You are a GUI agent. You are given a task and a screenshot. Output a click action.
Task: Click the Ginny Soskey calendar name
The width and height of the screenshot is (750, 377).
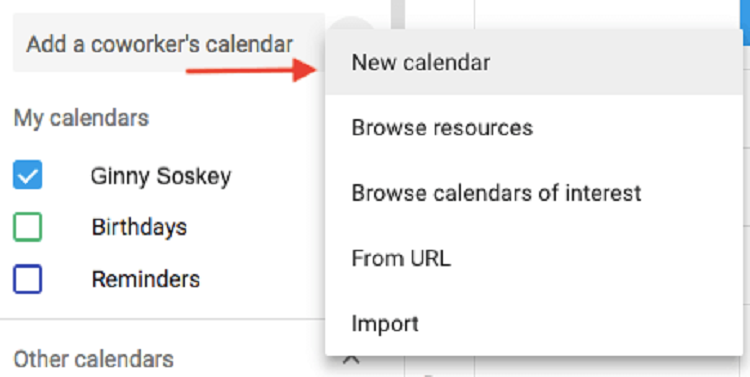pos(161,176)
